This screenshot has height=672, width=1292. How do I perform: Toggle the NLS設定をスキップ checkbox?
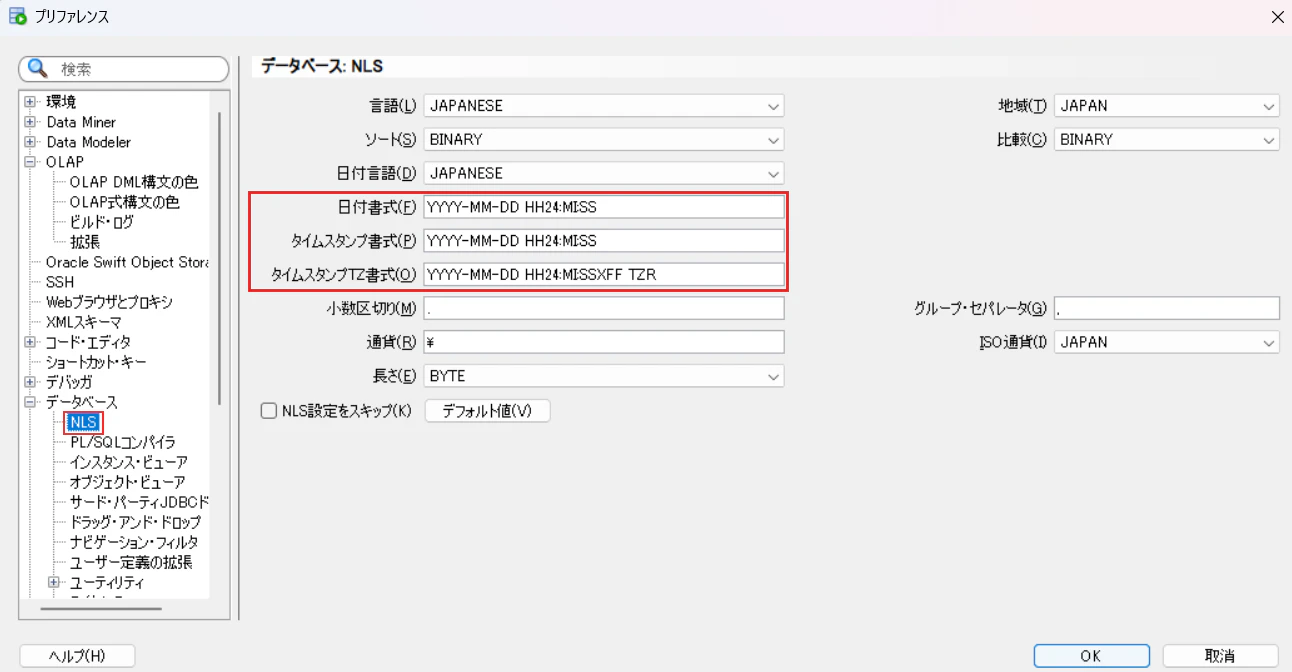[268, 410]
